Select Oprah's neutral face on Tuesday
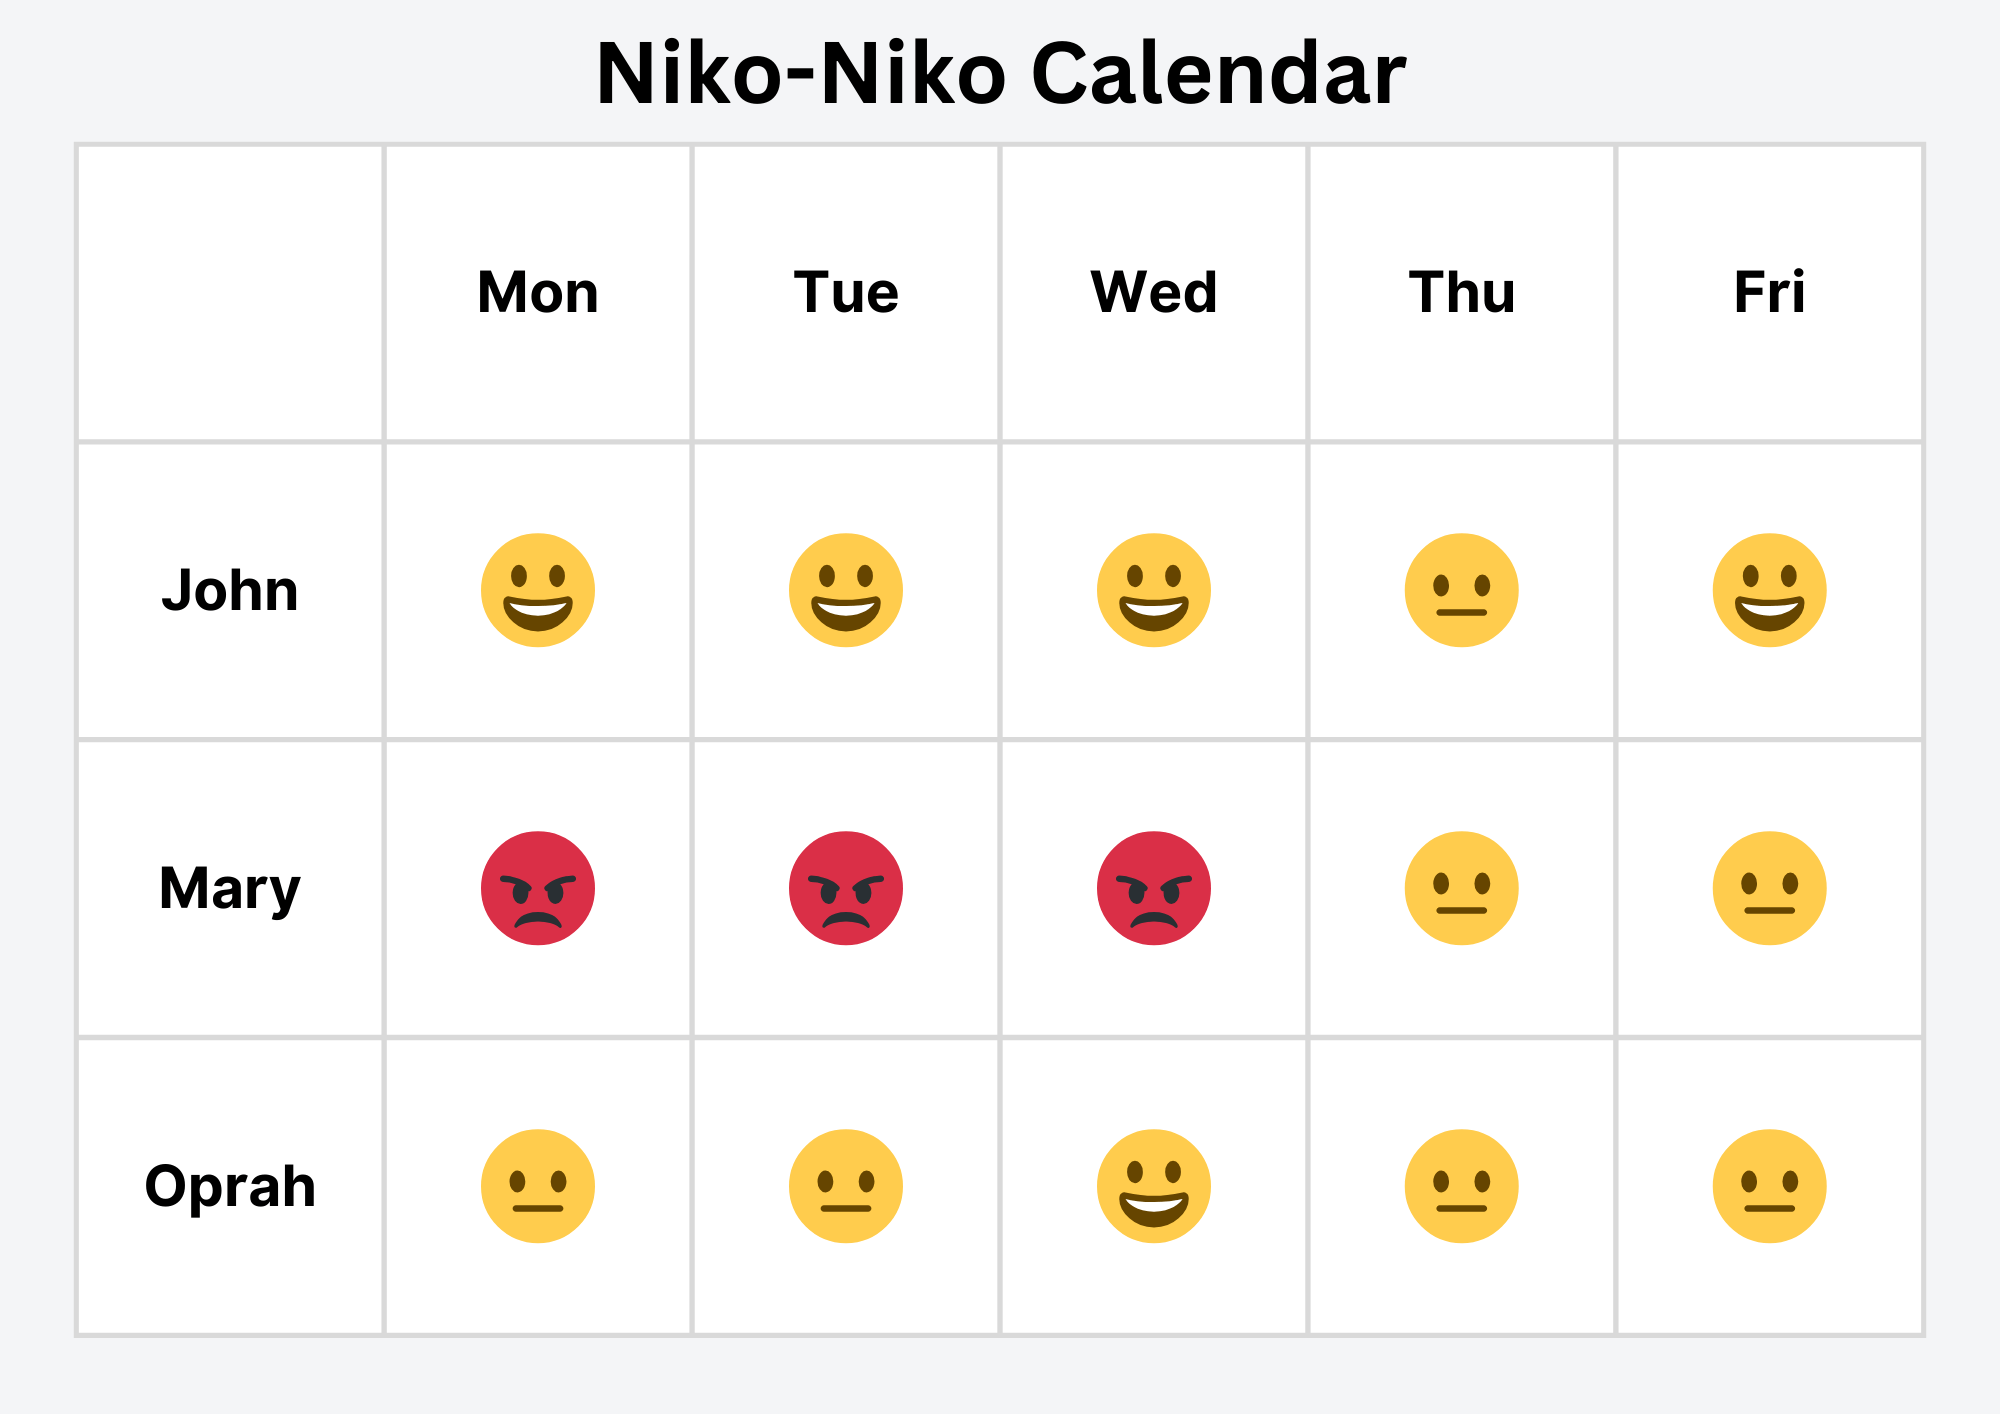The width and height of the screenshot is (2000, 1414). (846, 1186)
